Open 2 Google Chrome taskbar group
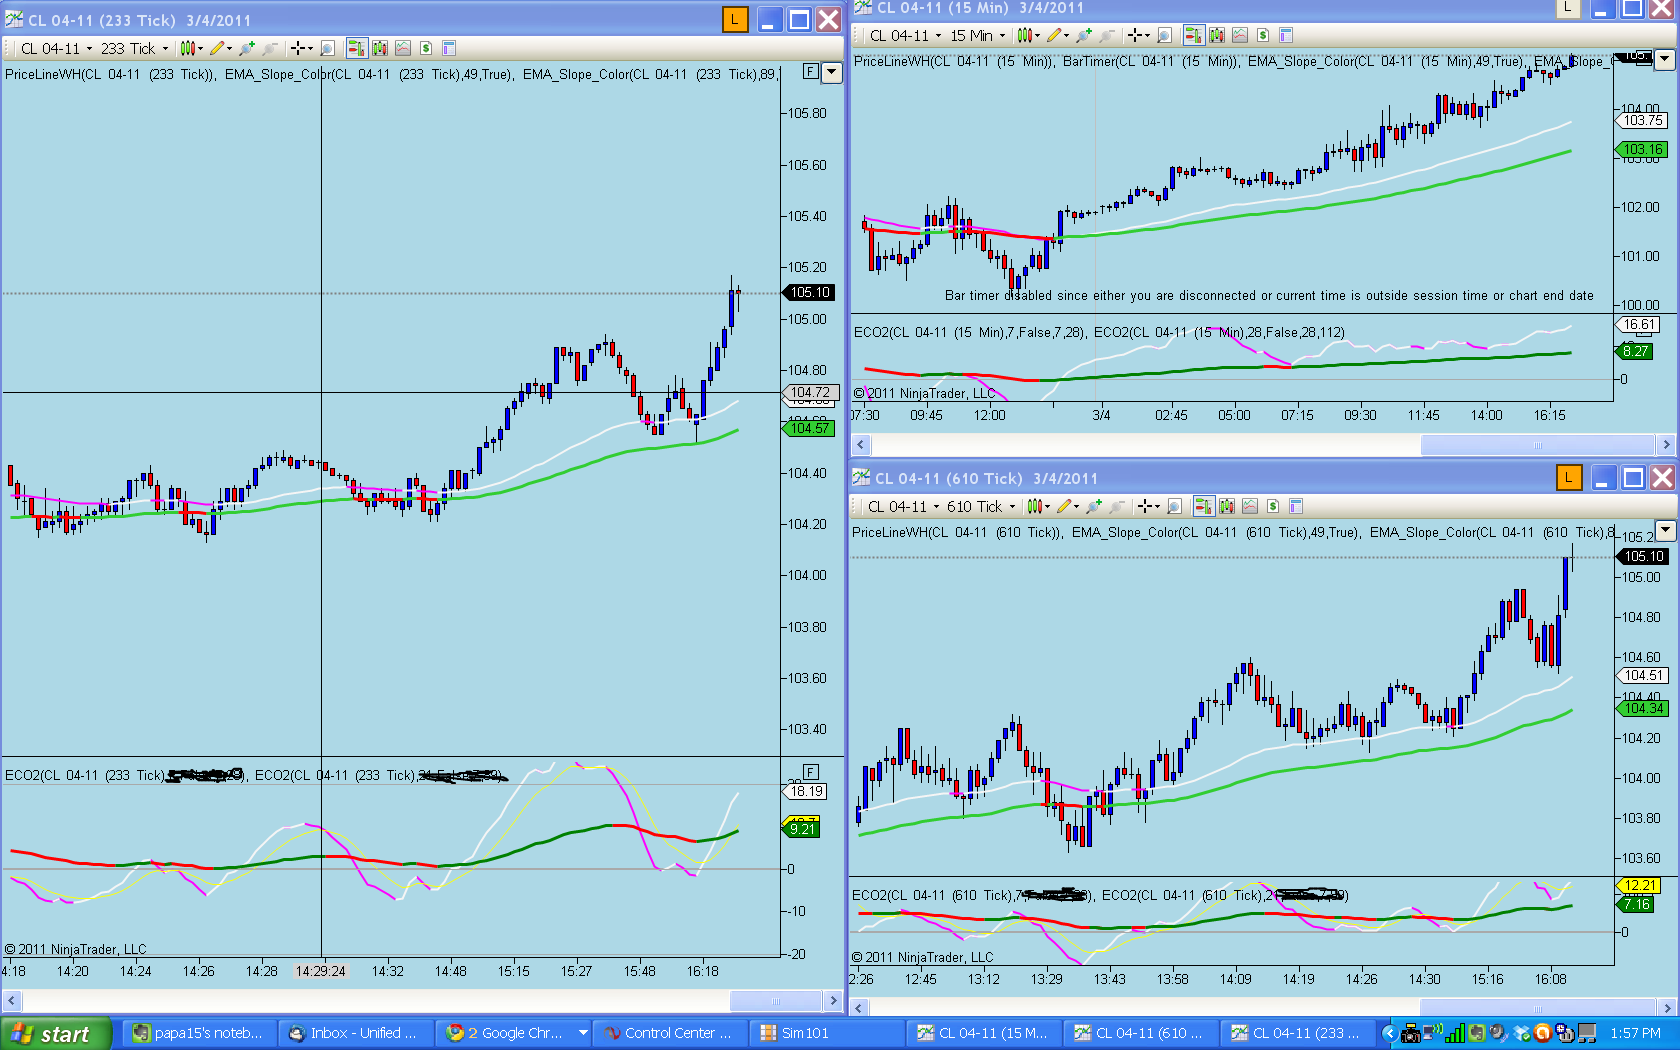Viewport: 1680px width, 1050px height. click(514, 1033)
